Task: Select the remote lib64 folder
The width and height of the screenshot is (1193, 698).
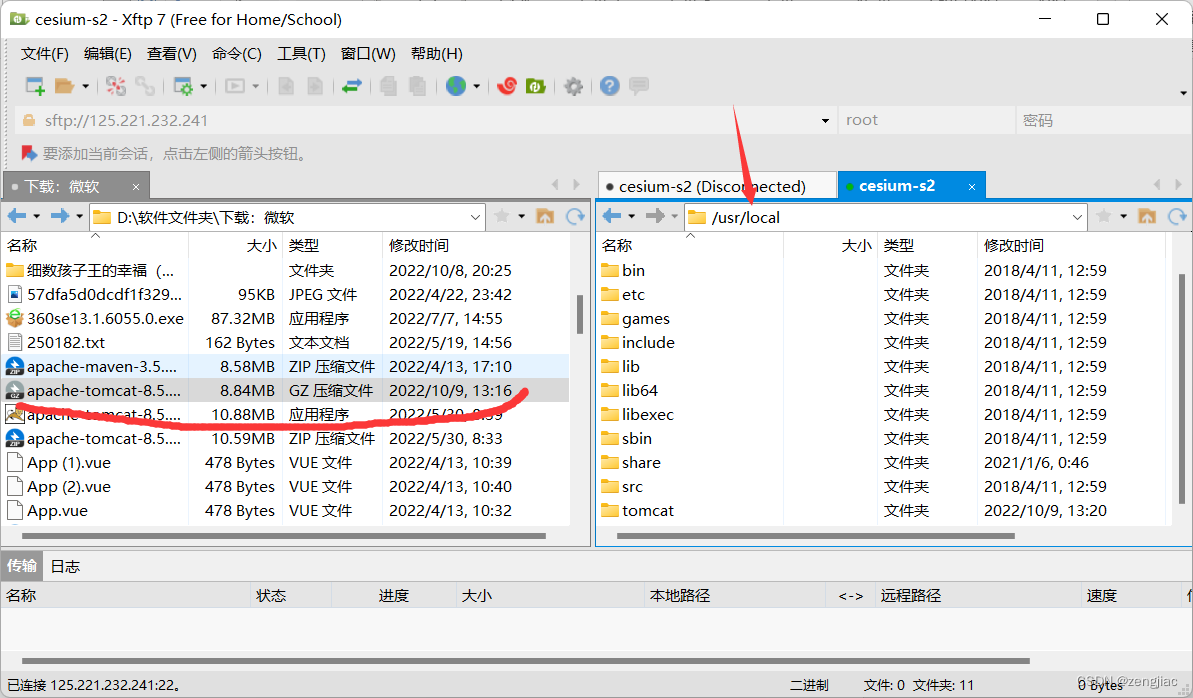Action: pos(881,390)
